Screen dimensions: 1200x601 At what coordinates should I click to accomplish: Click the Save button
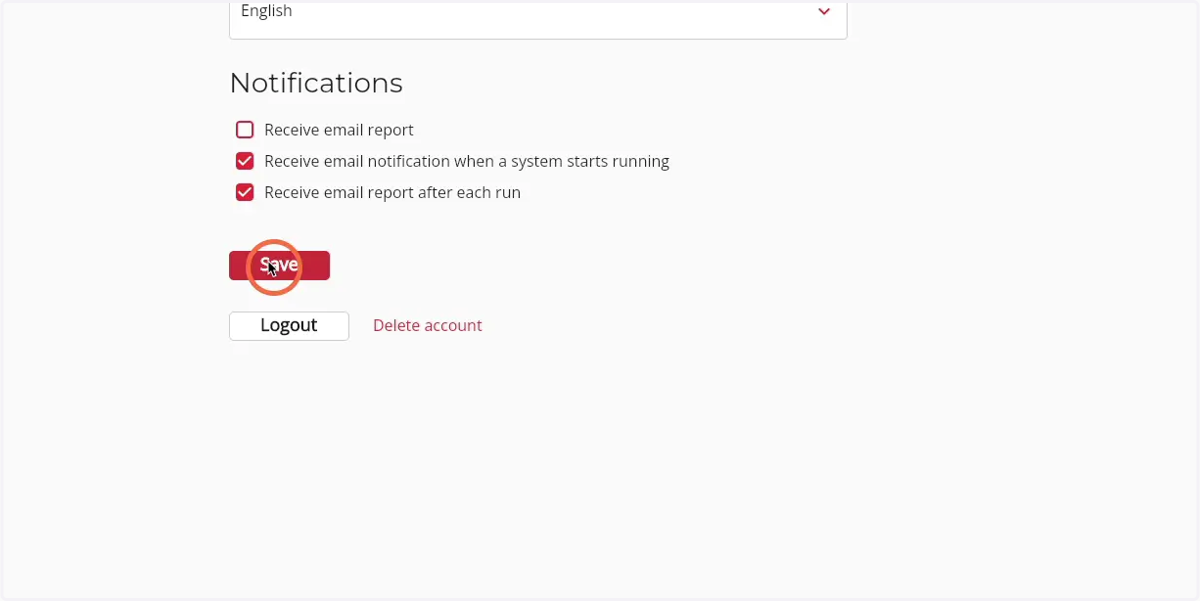click(x=279, y=265)
